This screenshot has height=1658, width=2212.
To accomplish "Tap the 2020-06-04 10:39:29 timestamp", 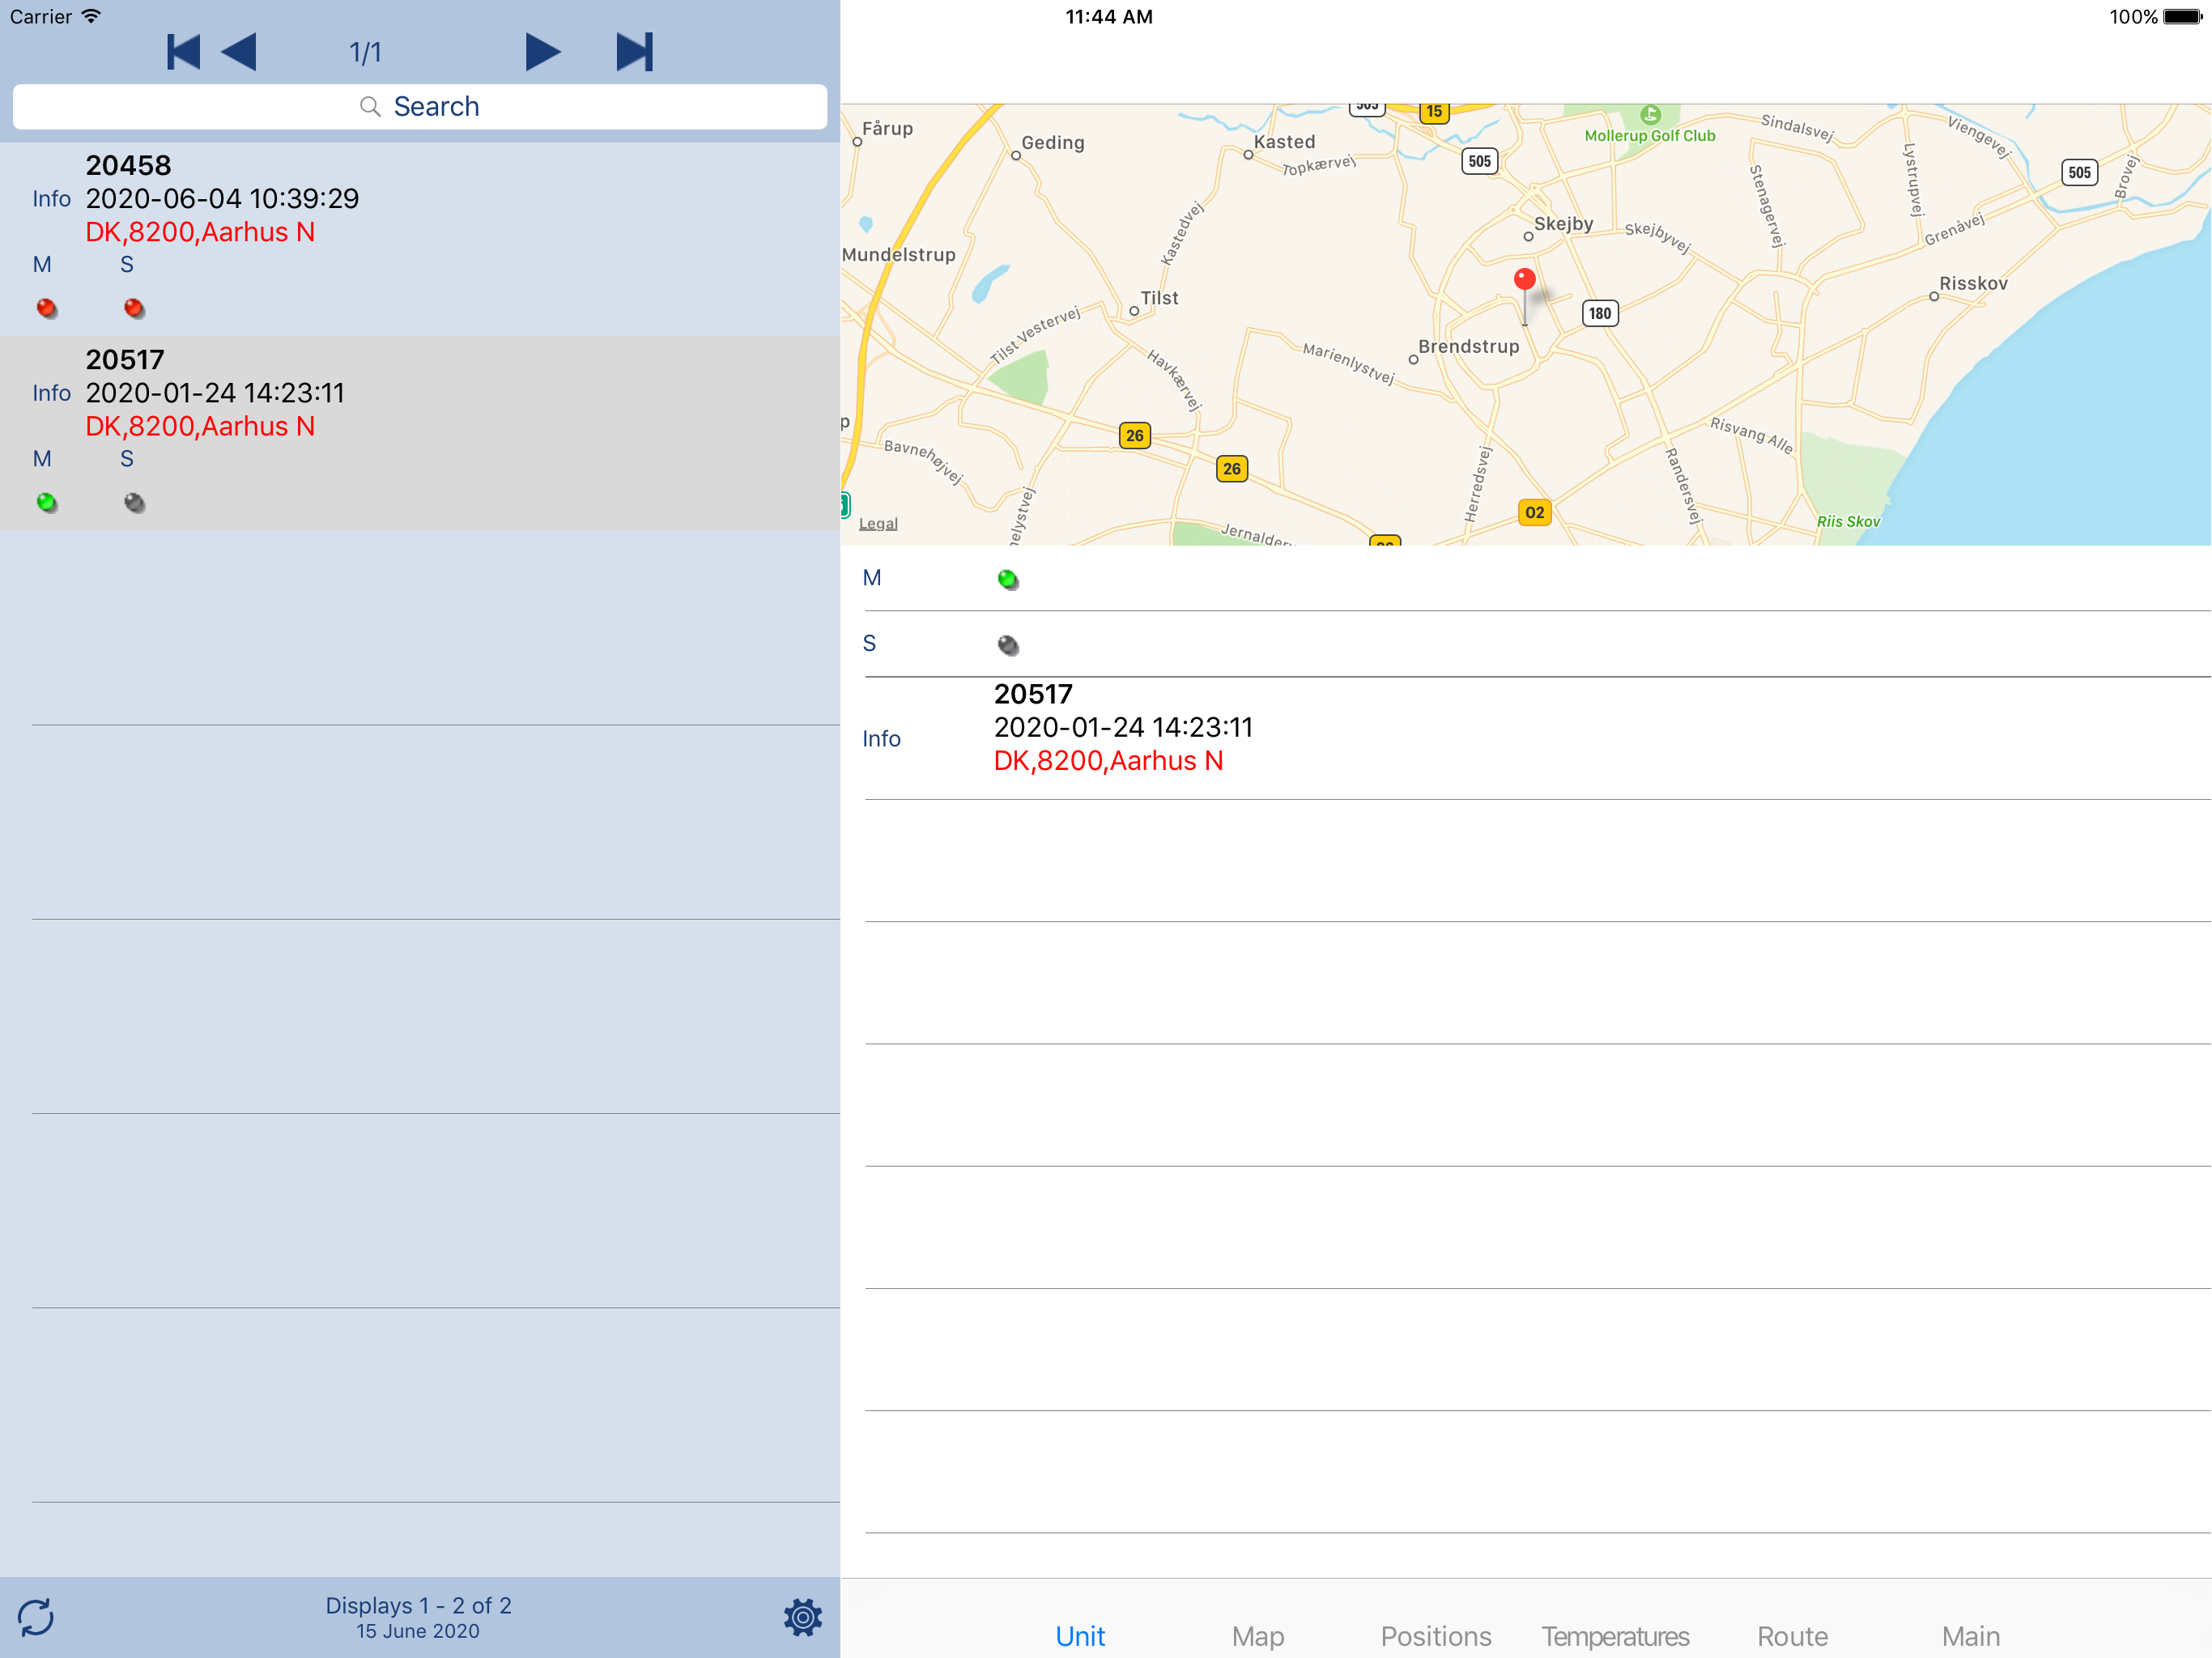I will click(x=222, y=199).
